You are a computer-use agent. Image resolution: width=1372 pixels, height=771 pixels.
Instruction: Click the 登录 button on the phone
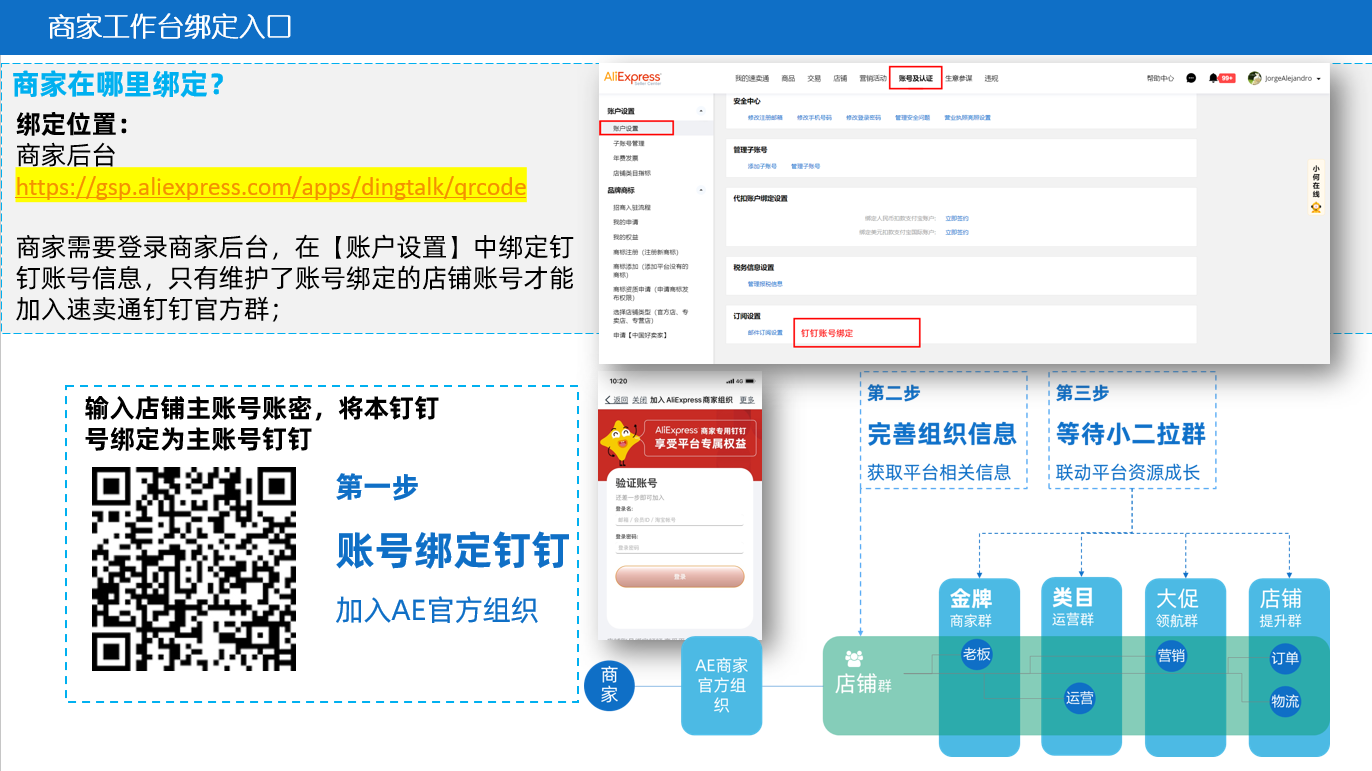(x=679, y=577)
